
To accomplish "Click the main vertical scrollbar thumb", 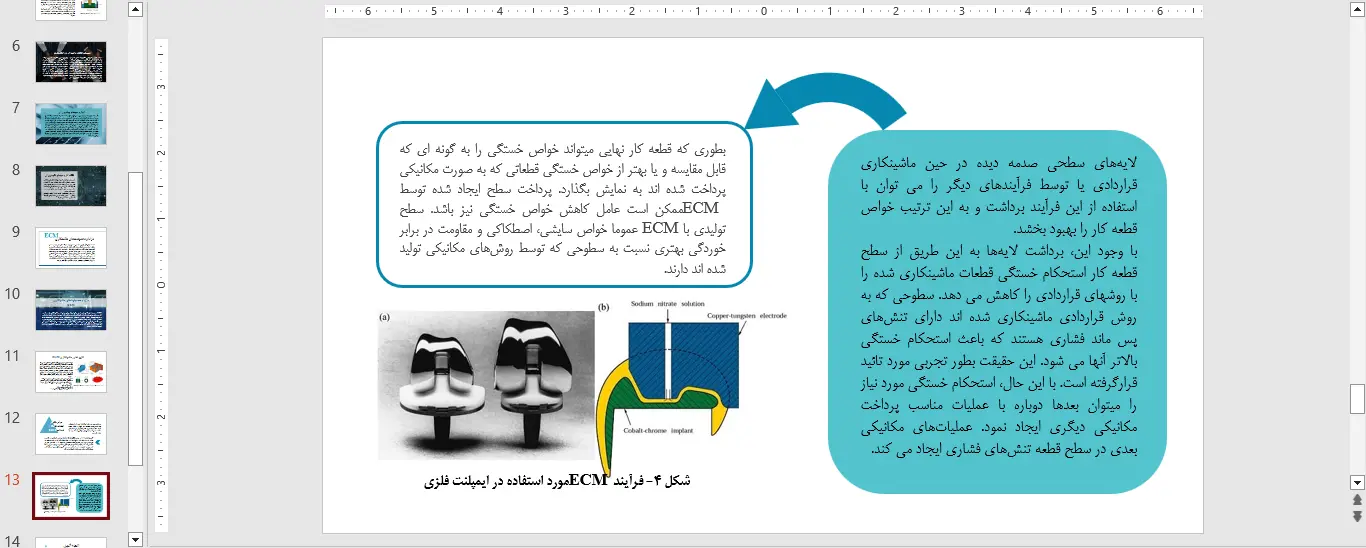I will [x=1357, y=399].
